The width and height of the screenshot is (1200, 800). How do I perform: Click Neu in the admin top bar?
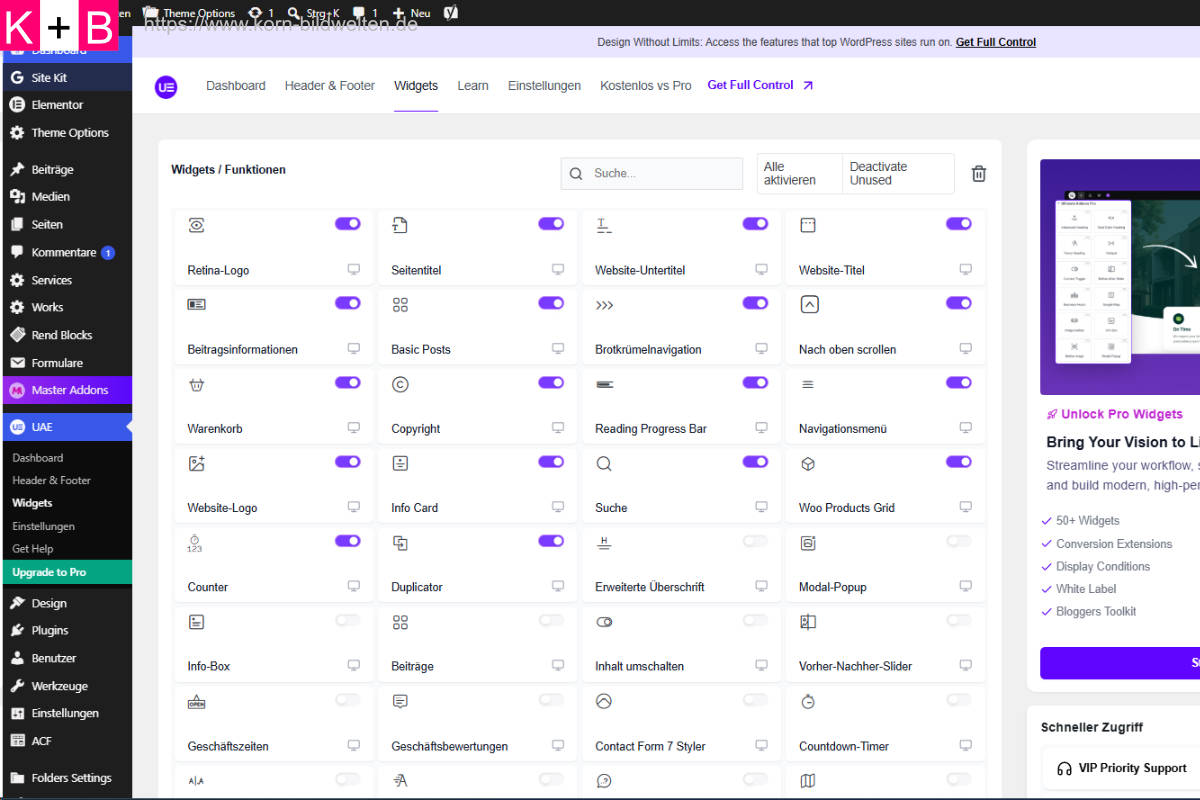[x=411, y=13]
